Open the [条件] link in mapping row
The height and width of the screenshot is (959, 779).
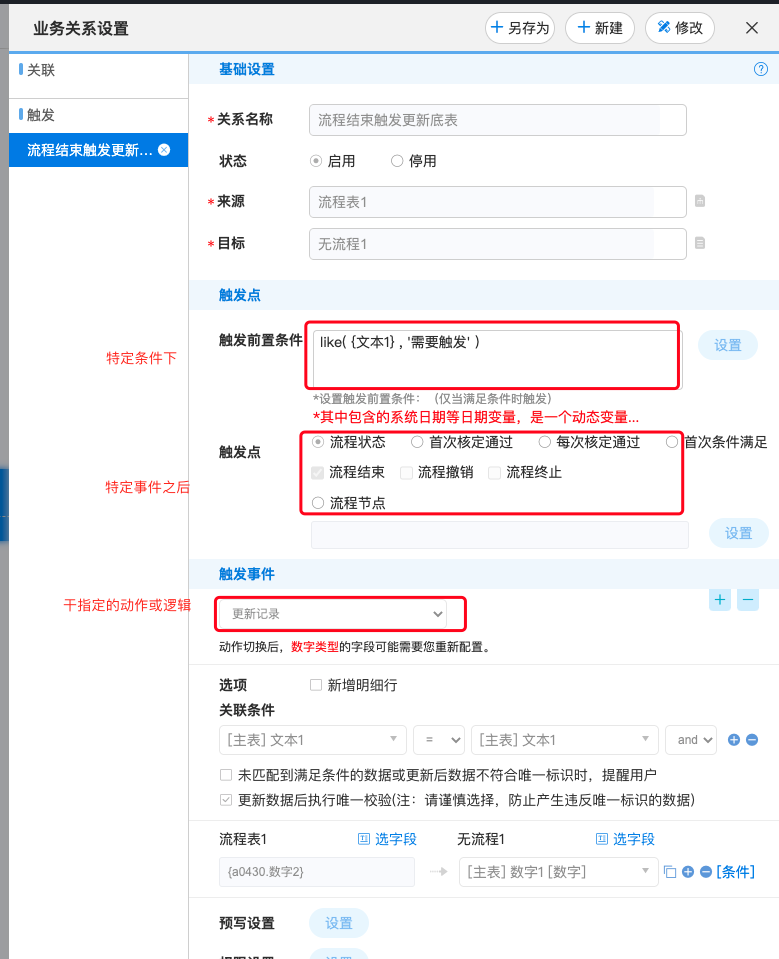coord(736,872)
